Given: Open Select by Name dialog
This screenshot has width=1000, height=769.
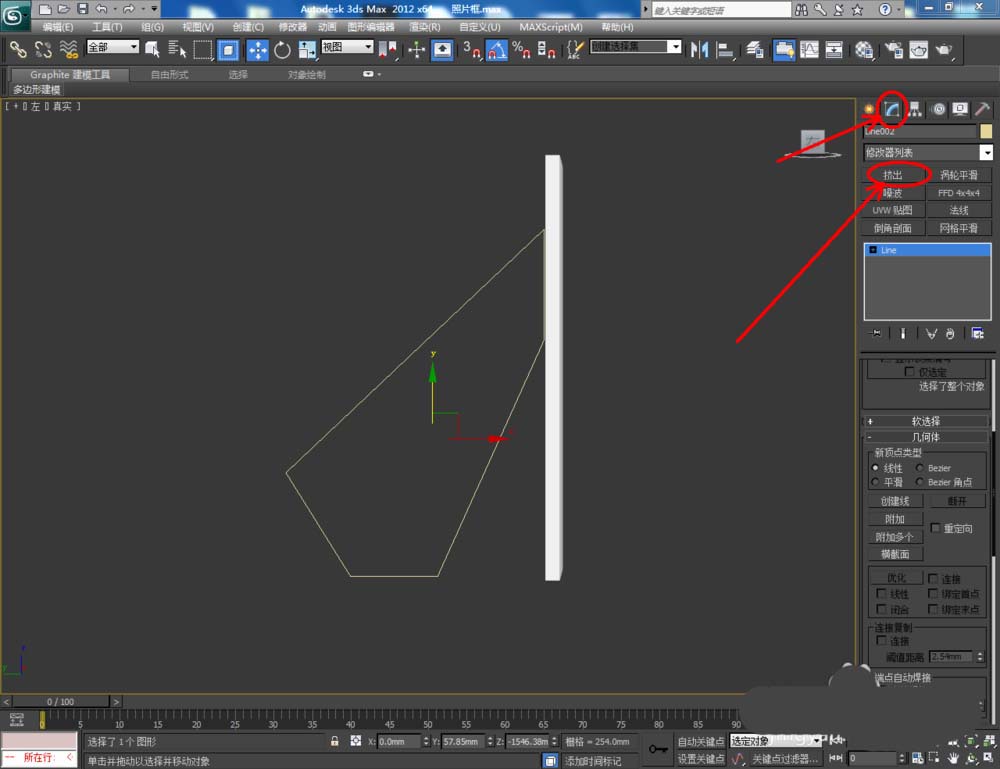Looking at the screenshot, I should tap(177, 50).
